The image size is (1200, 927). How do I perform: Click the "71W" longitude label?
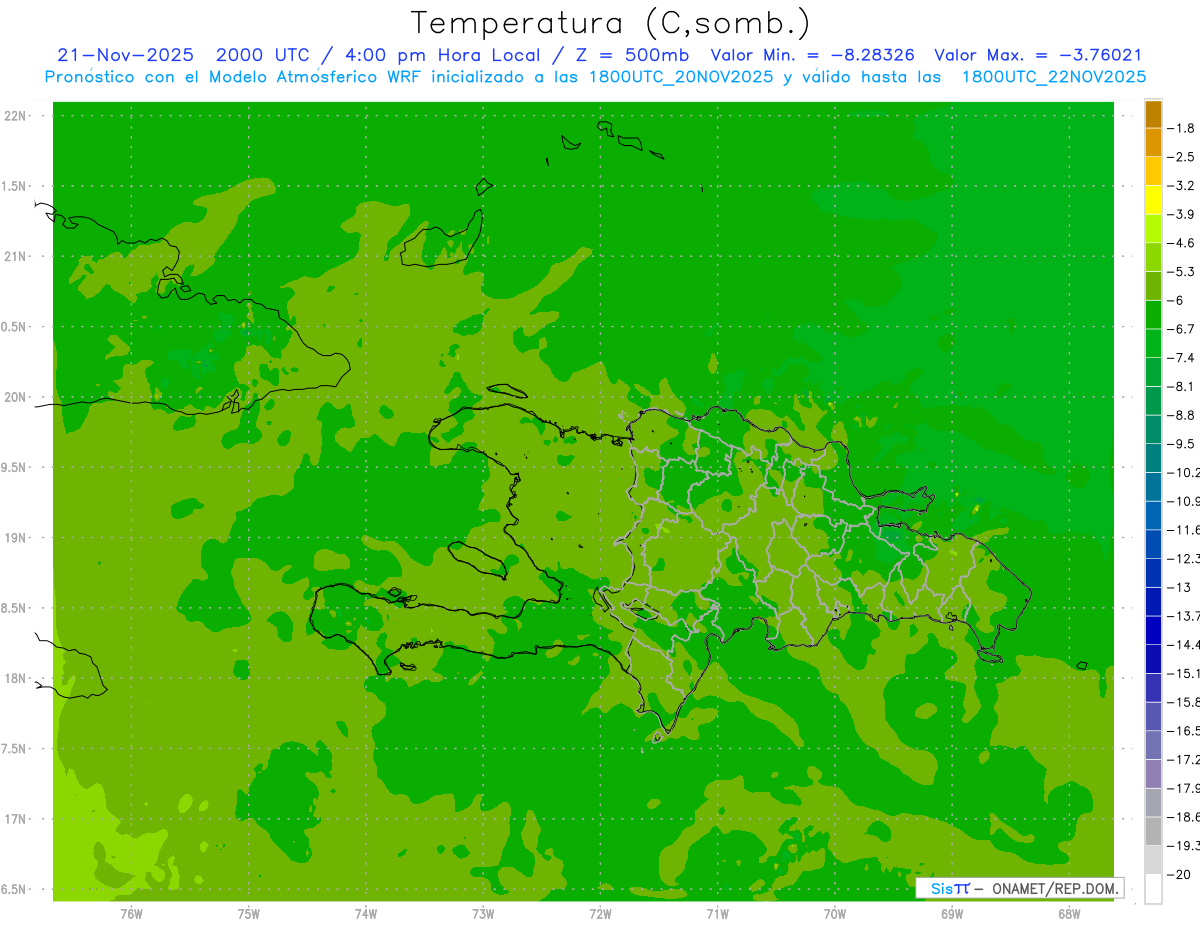pyautogui.click(x=717, y=914)
